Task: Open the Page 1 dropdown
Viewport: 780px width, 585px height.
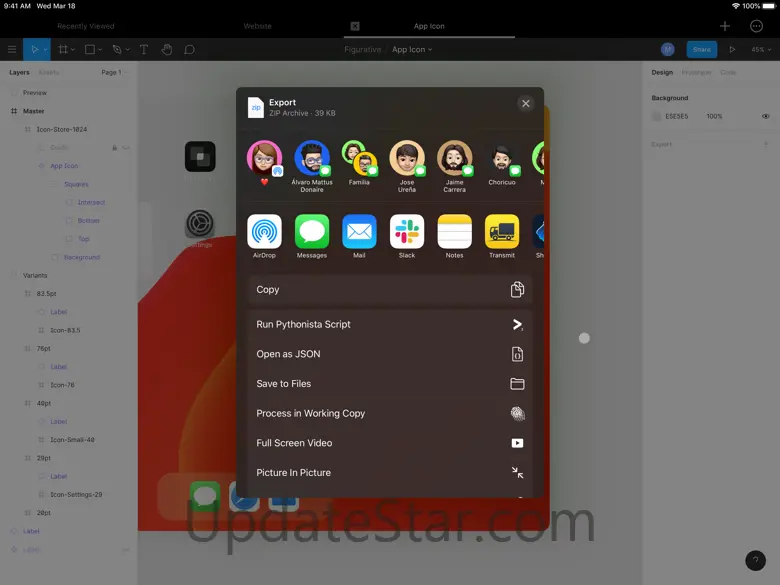Action: click(114, 72)
